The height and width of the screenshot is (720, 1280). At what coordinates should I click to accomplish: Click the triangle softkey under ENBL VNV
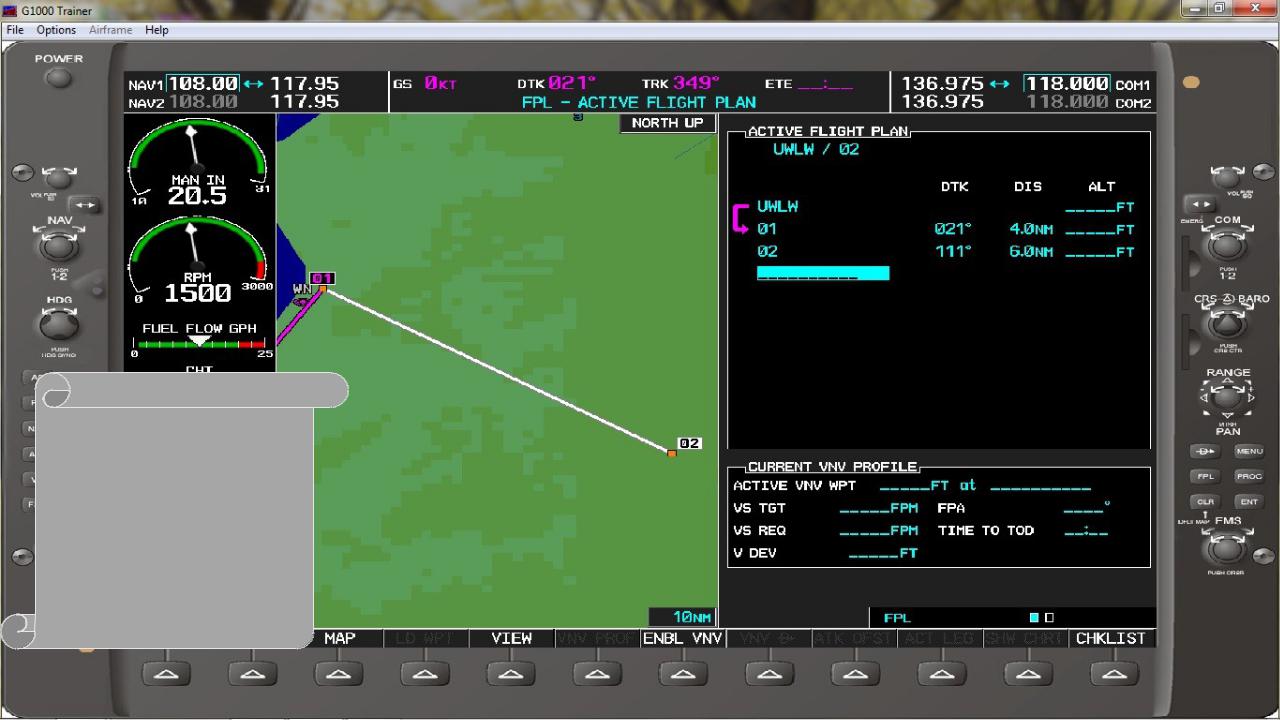683,674
